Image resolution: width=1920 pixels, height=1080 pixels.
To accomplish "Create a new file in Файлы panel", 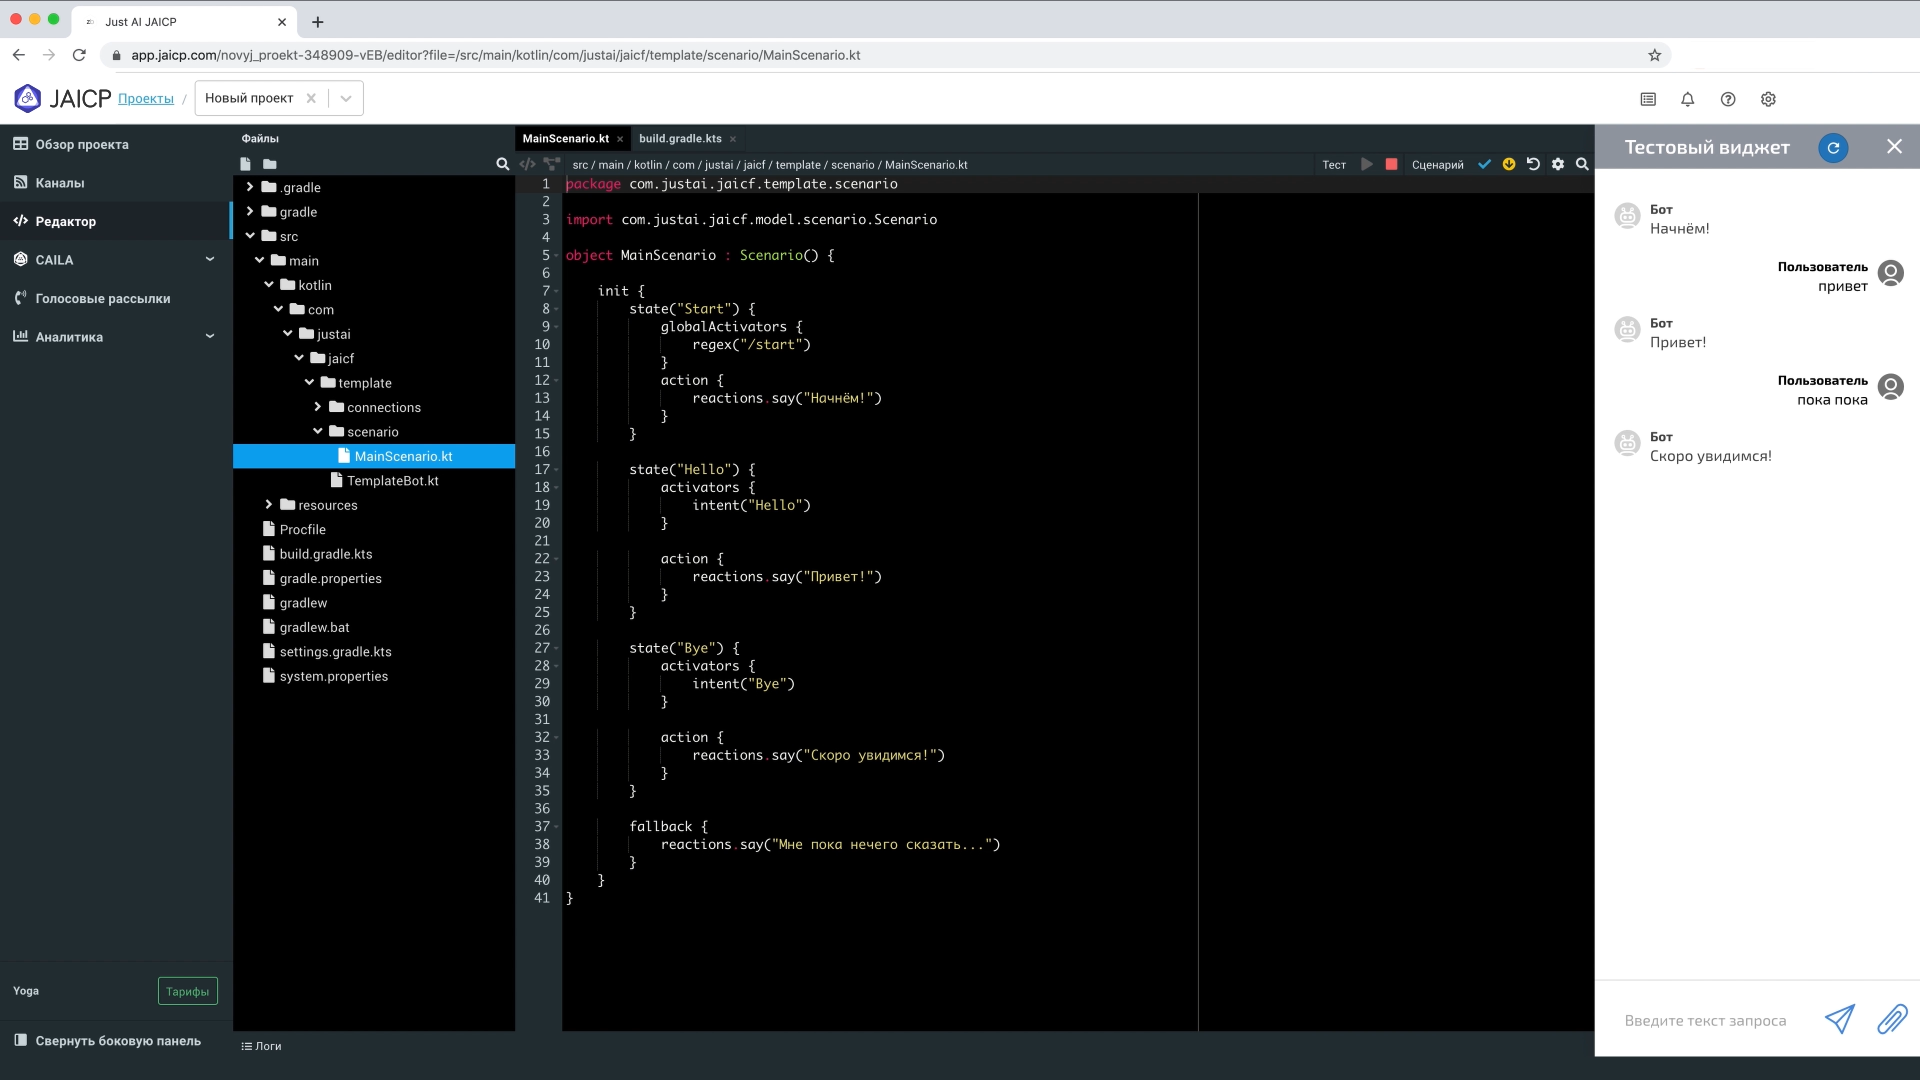I will 246,164.
